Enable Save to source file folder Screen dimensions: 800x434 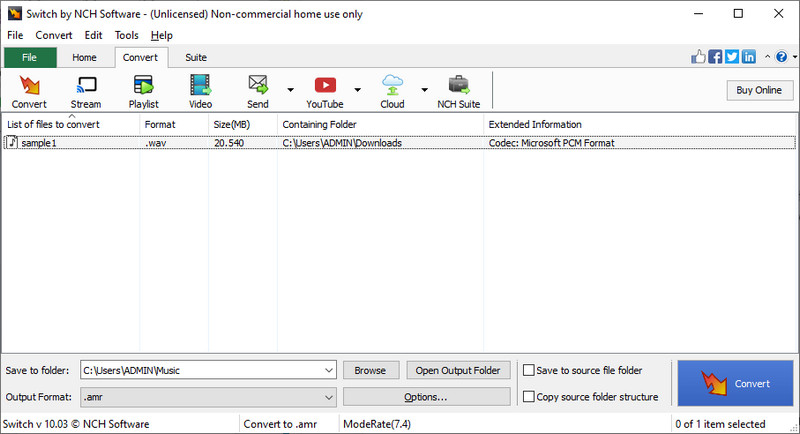[529, 370]
